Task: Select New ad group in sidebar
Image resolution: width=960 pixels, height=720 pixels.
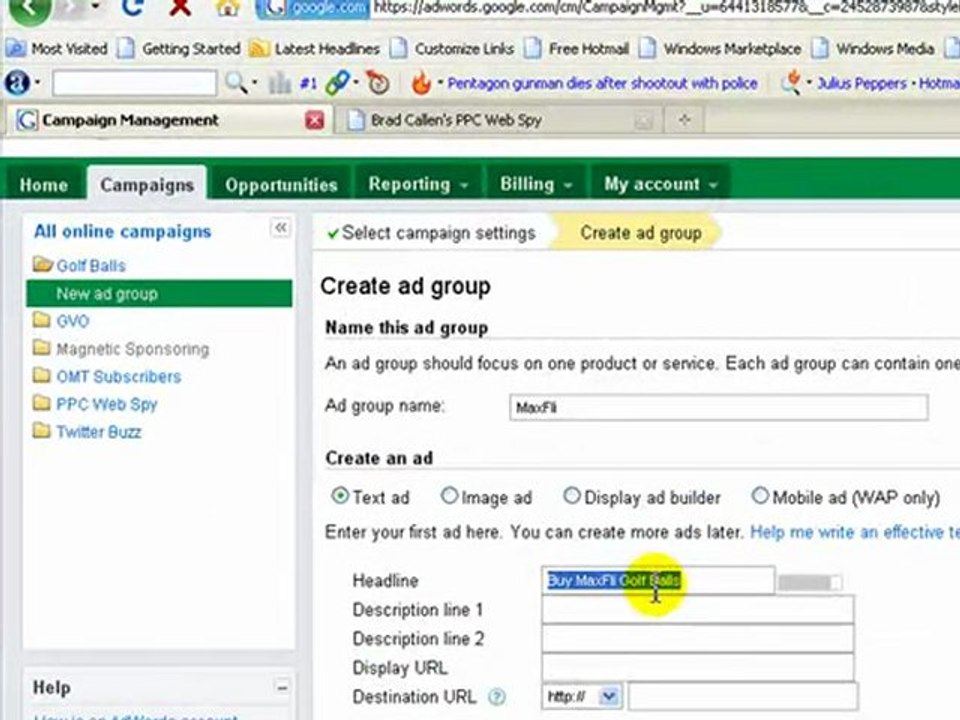Action: [x=159, y=293]
